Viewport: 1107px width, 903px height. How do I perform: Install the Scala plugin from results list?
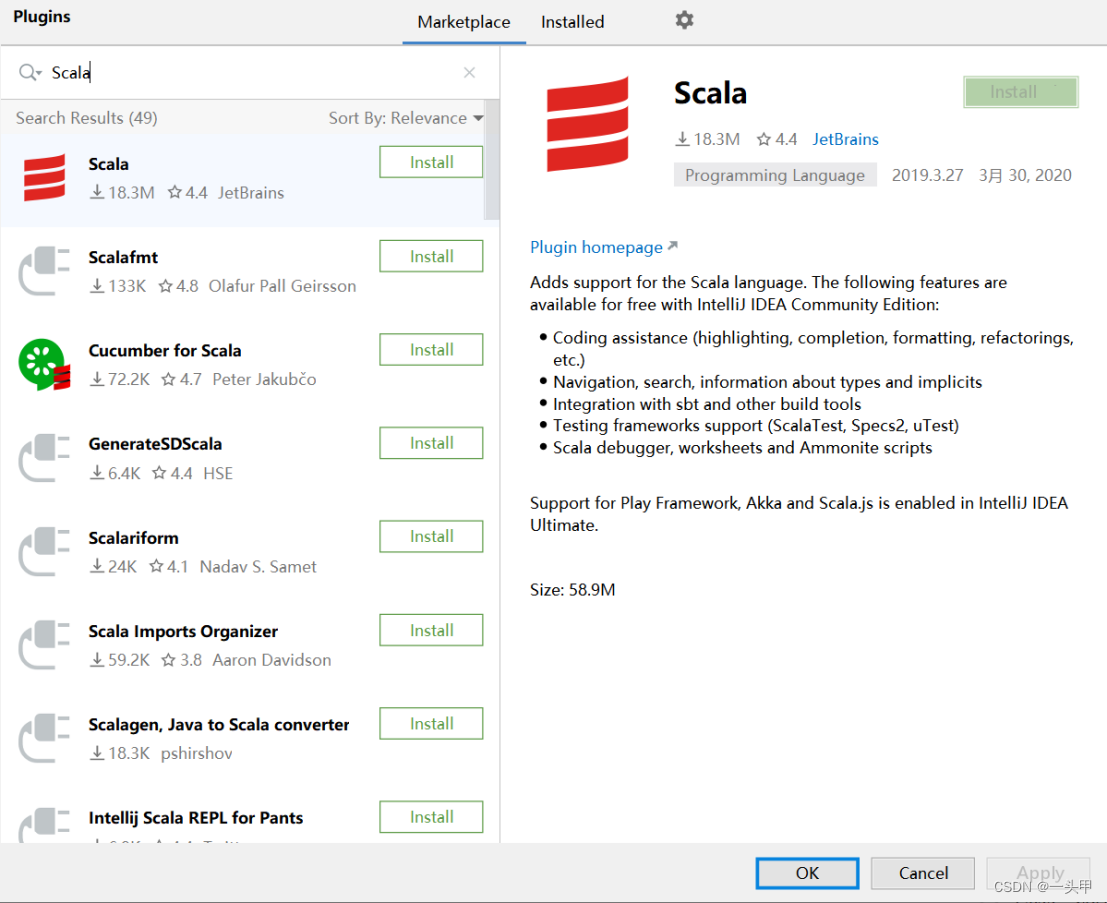click(x=431, y=162)
